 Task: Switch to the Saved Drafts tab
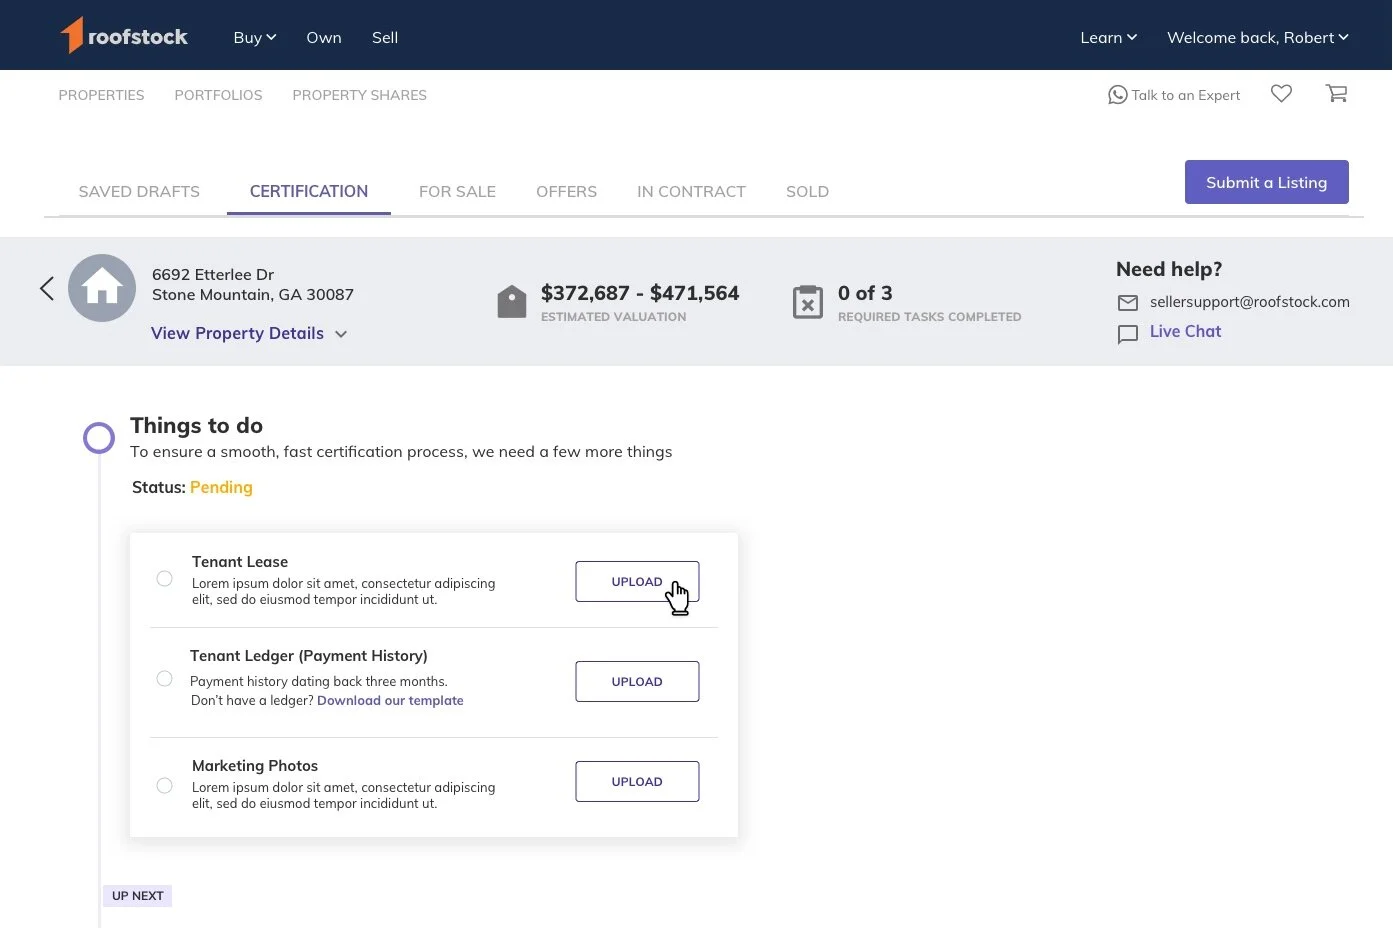139,191
